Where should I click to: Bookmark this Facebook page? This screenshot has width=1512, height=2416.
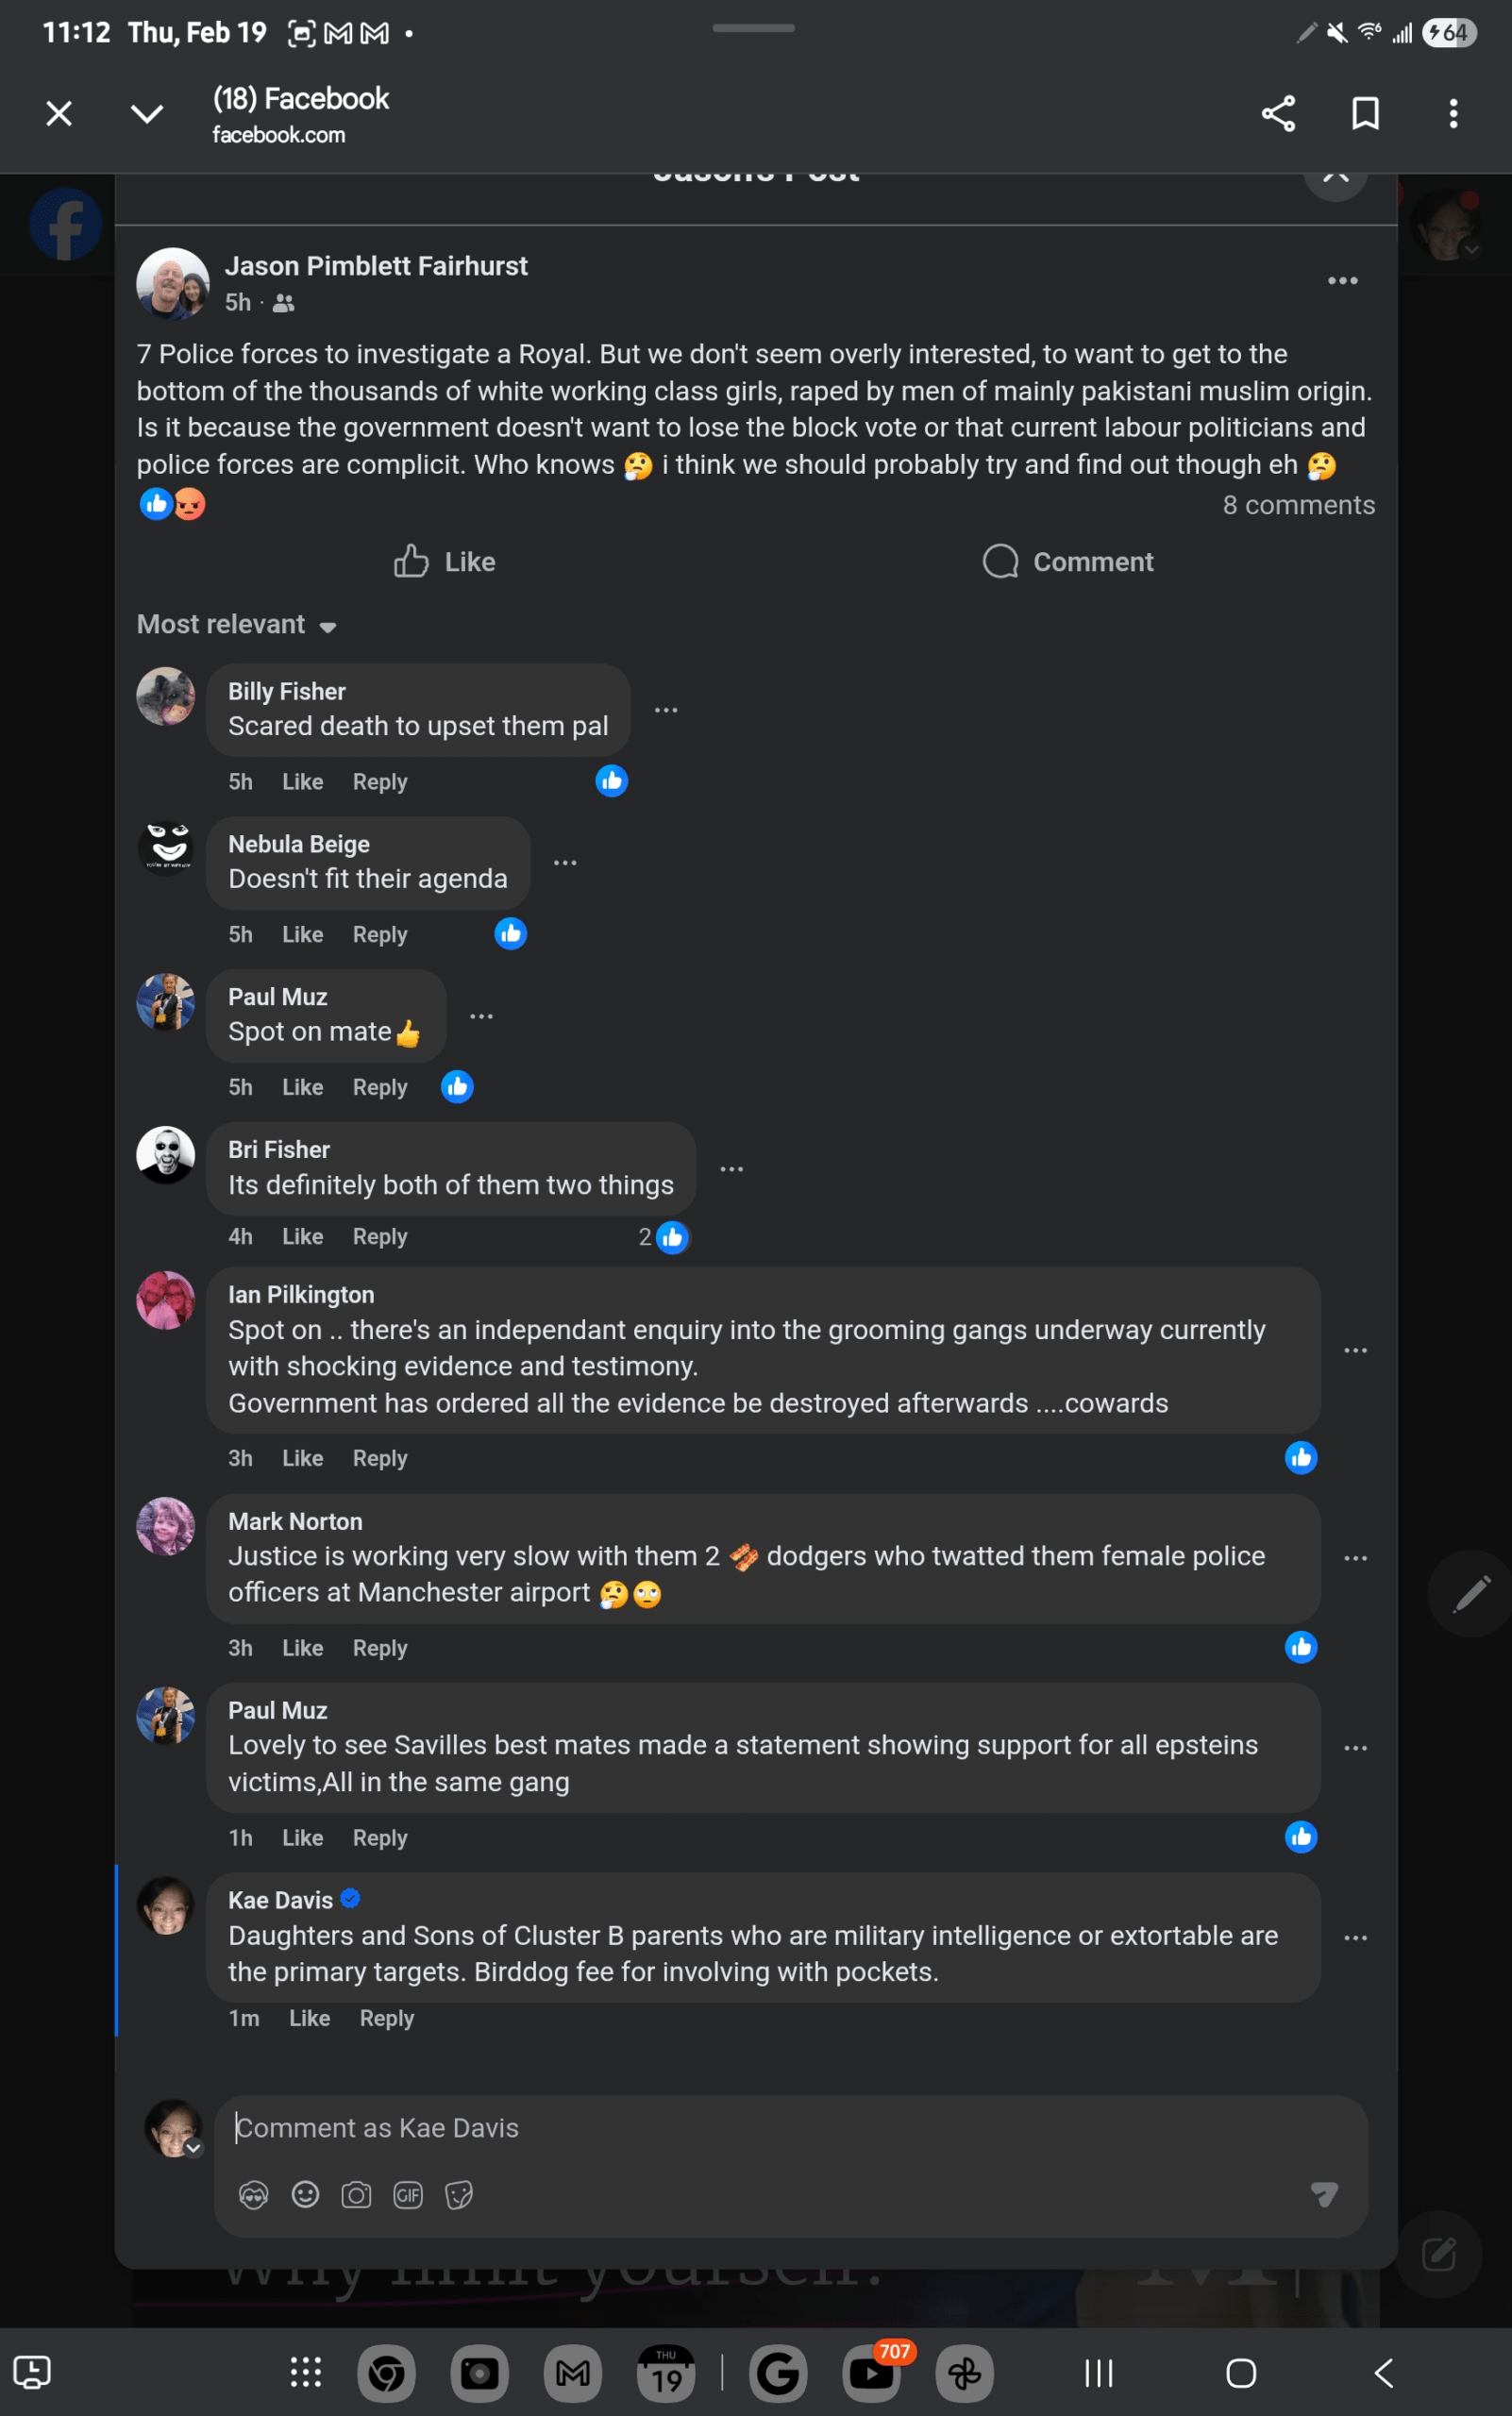pyautogui.click(x=1365, y=114)
